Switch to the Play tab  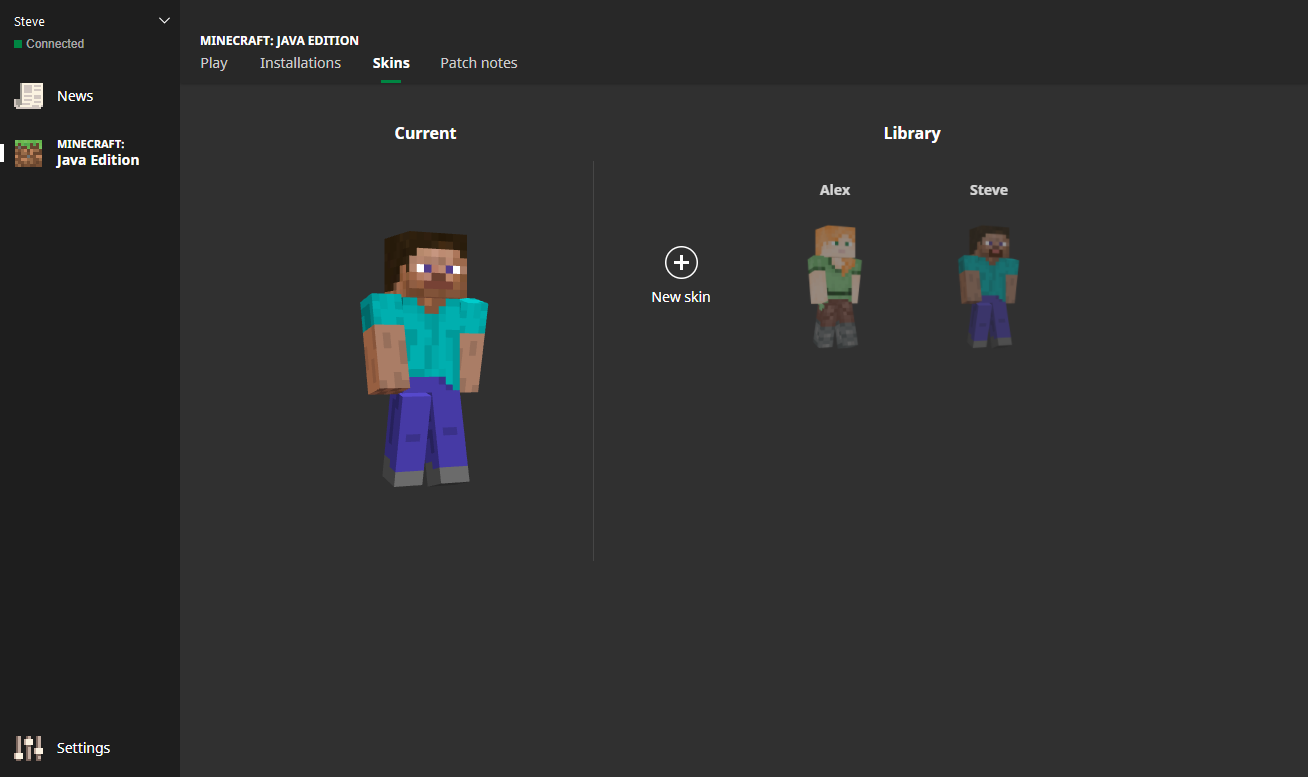(214, 63)
